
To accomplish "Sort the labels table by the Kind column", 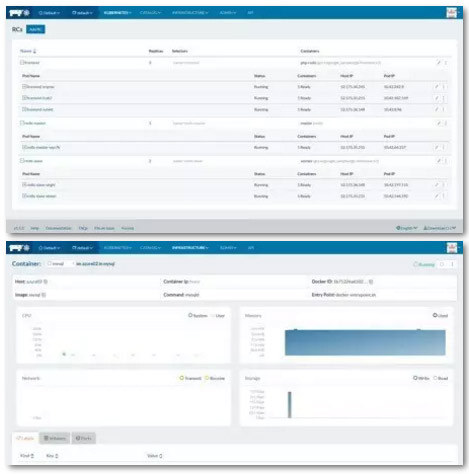I will [27, 456].
